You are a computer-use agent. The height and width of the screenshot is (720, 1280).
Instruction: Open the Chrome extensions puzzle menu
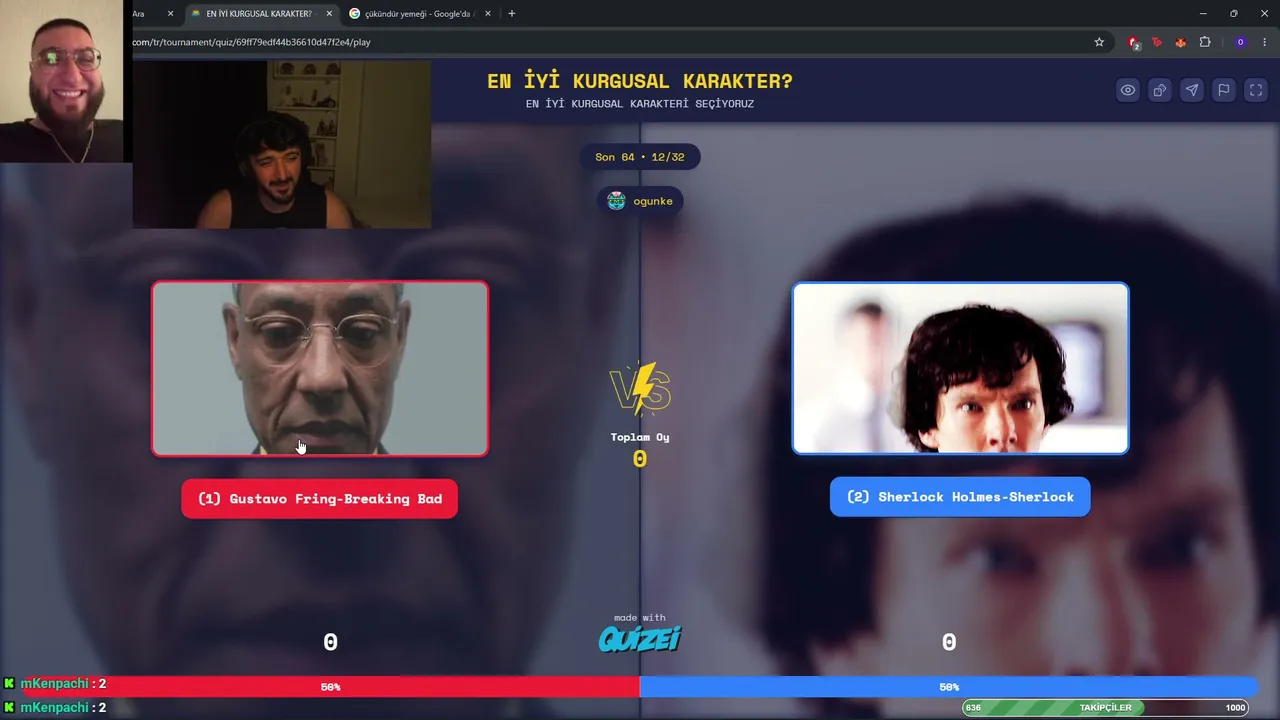click(x=1205, y=42)
